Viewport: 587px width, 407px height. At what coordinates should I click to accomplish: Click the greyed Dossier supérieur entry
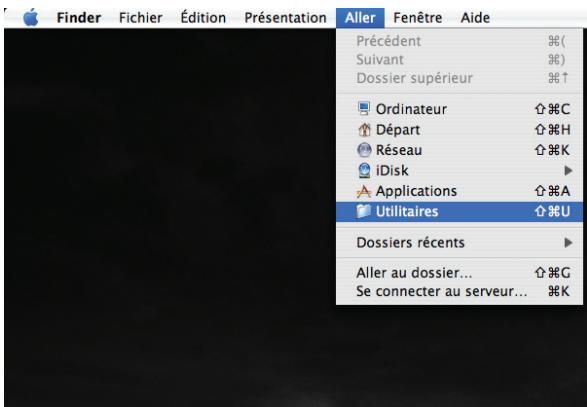click(459, 78)
